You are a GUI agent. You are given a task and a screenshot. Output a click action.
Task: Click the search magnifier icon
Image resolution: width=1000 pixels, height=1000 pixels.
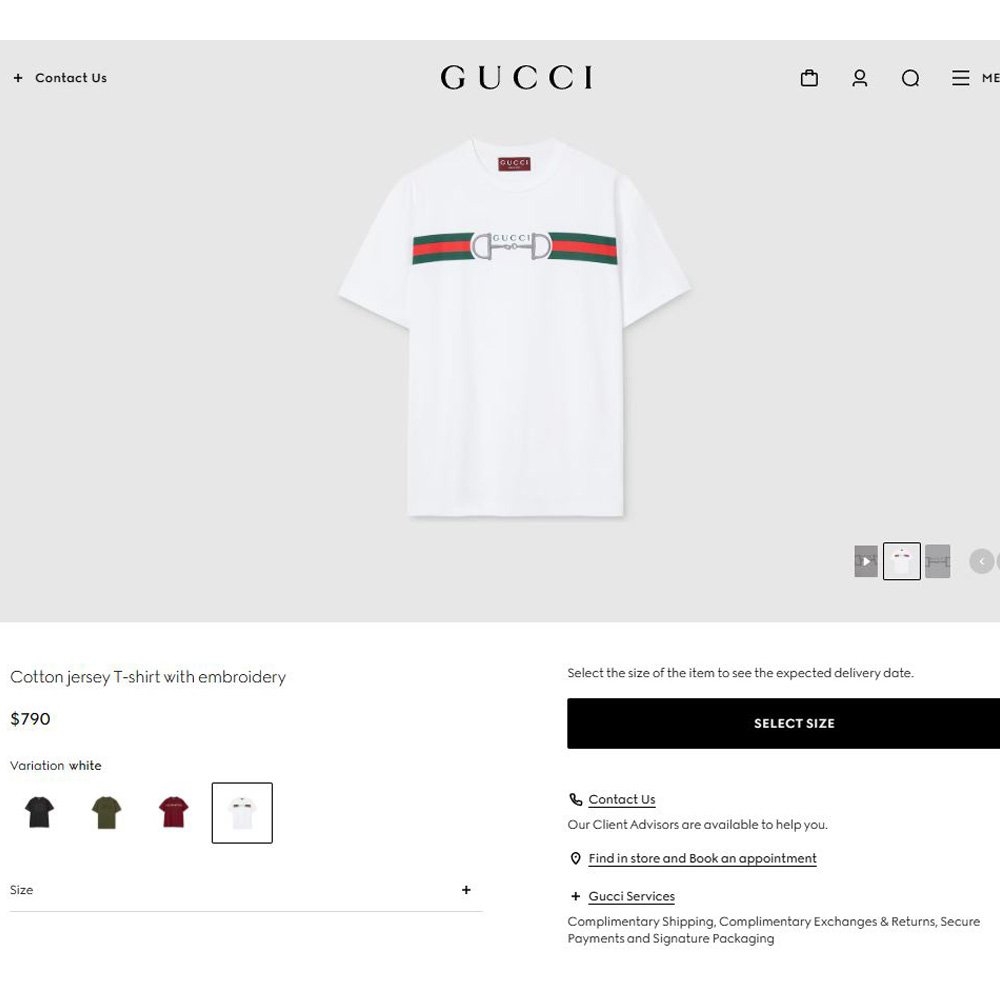coord(910,78)
